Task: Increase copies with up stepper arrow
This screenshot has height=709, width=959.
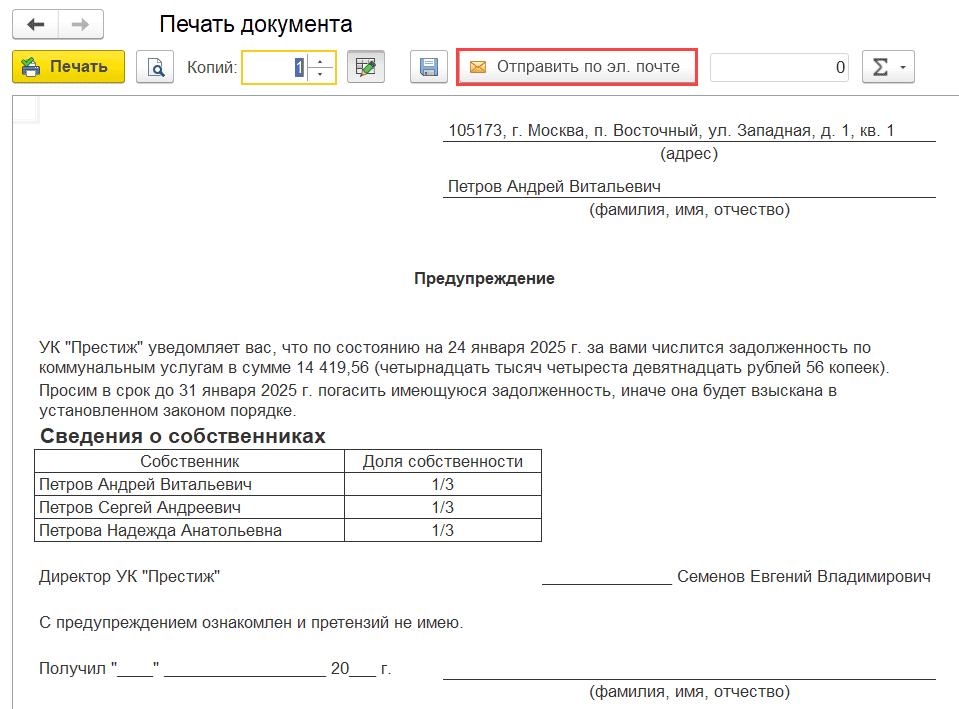Action: [321, 60]
